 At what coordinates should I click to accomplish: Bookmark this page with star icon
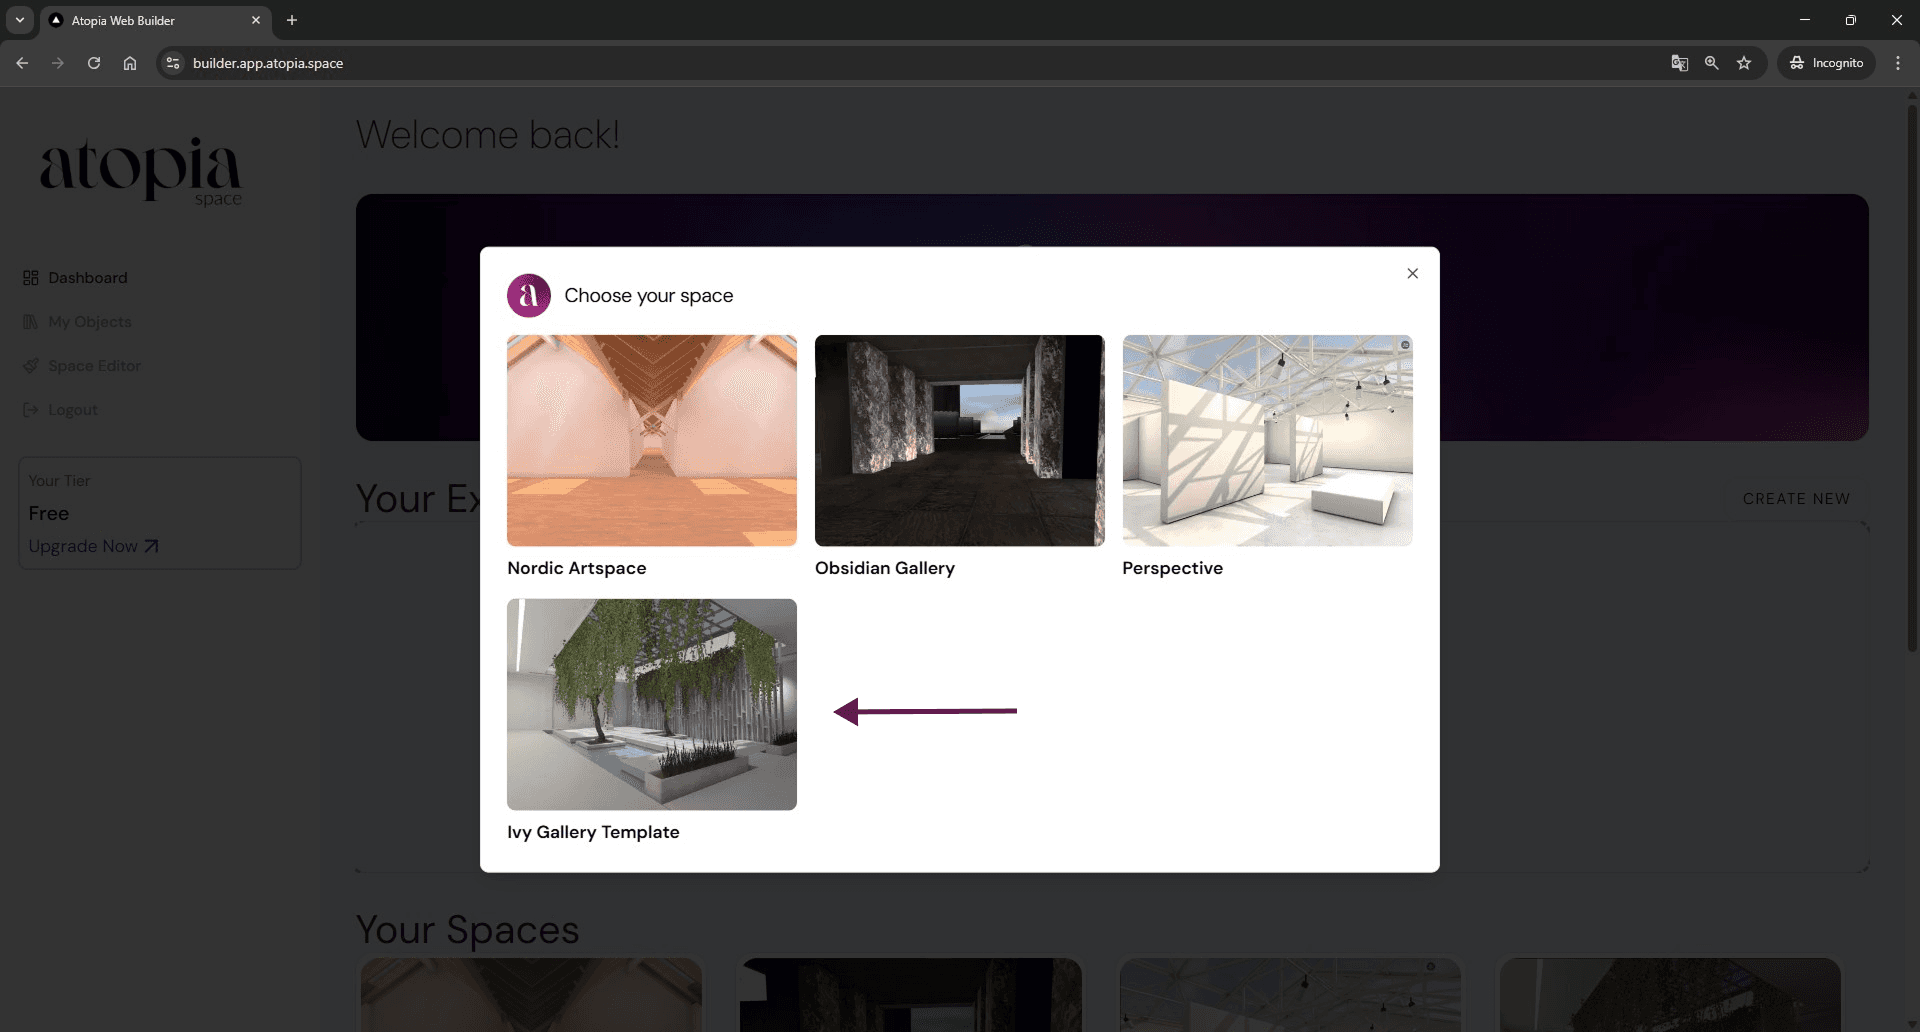[1744, 63]
